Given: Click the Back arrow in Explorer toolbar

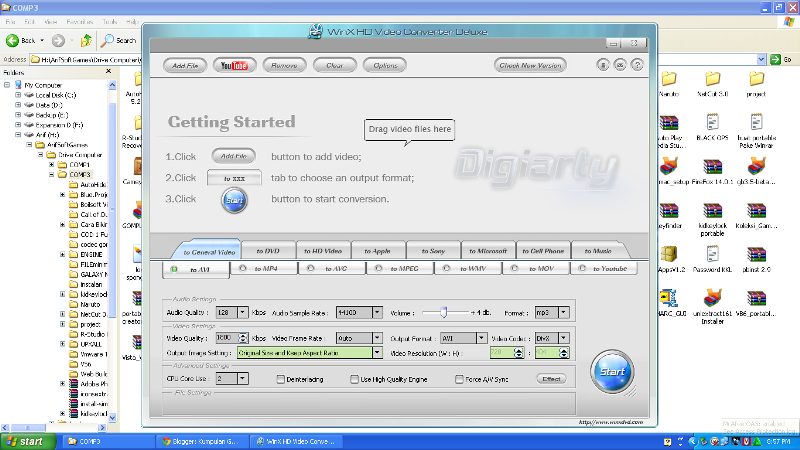Looking at the screenshot, I should pos(13,40).
